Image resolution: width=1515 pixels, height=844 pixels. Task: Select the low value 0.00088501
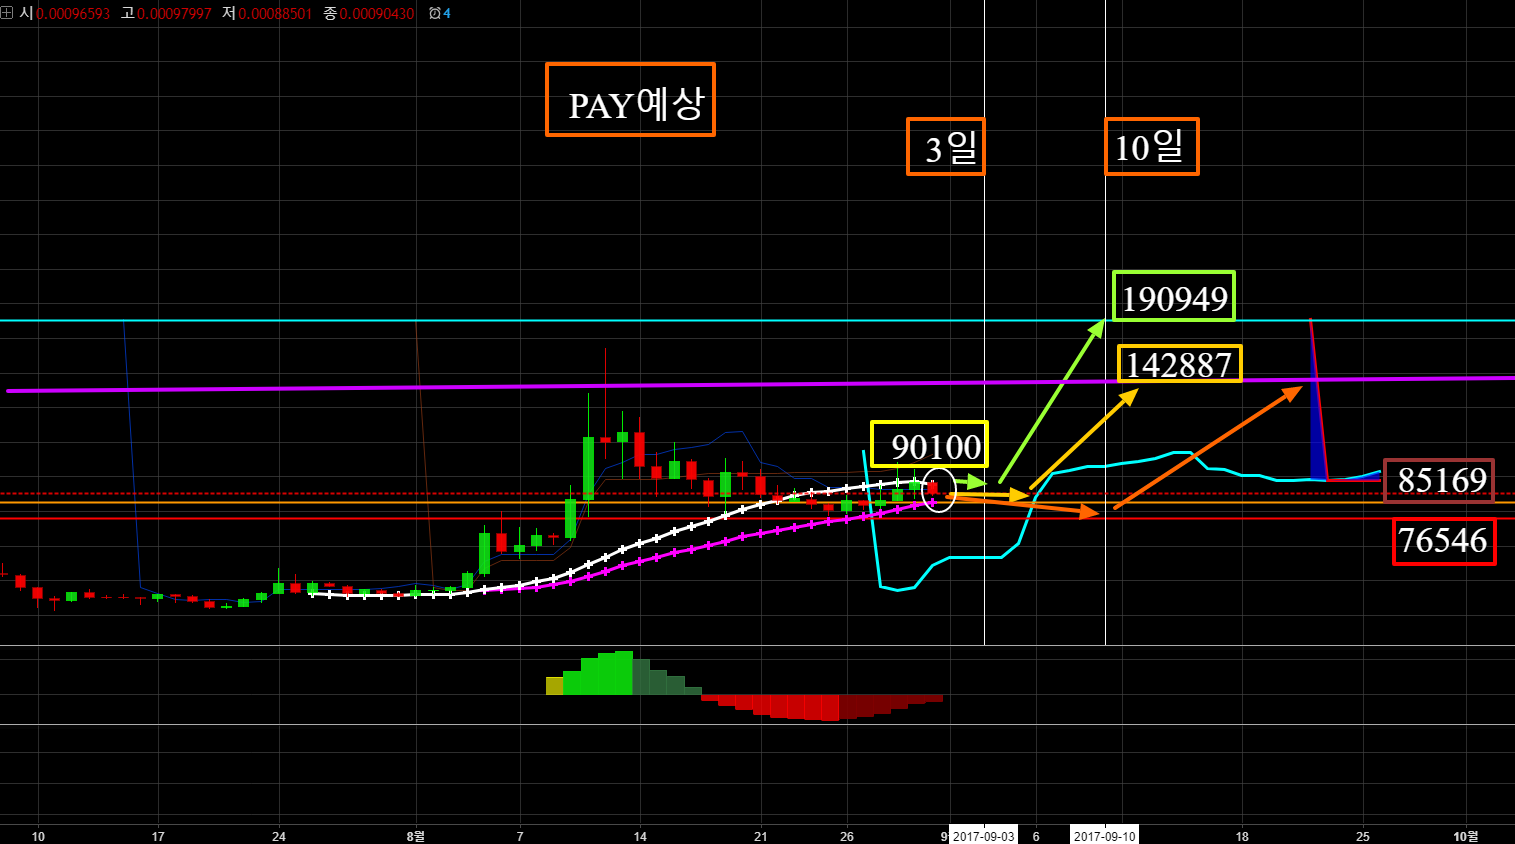coord(275,14)
